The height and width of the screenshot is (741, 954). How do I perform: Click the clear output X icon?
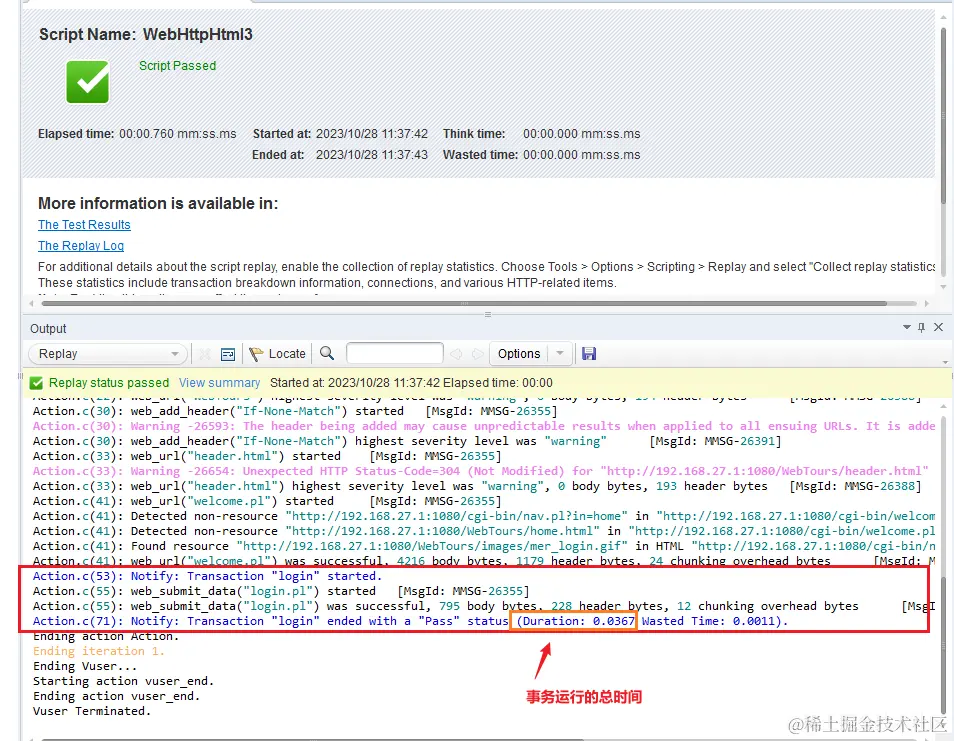pyautogui.click(x=205, y=353)
